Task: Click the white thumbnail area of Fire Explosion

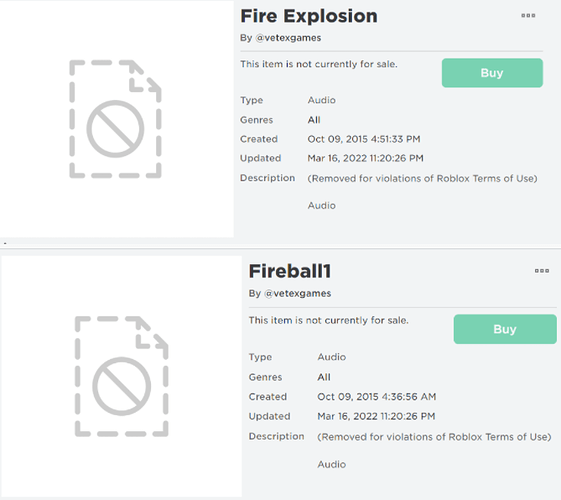Action: click(117, 119)
